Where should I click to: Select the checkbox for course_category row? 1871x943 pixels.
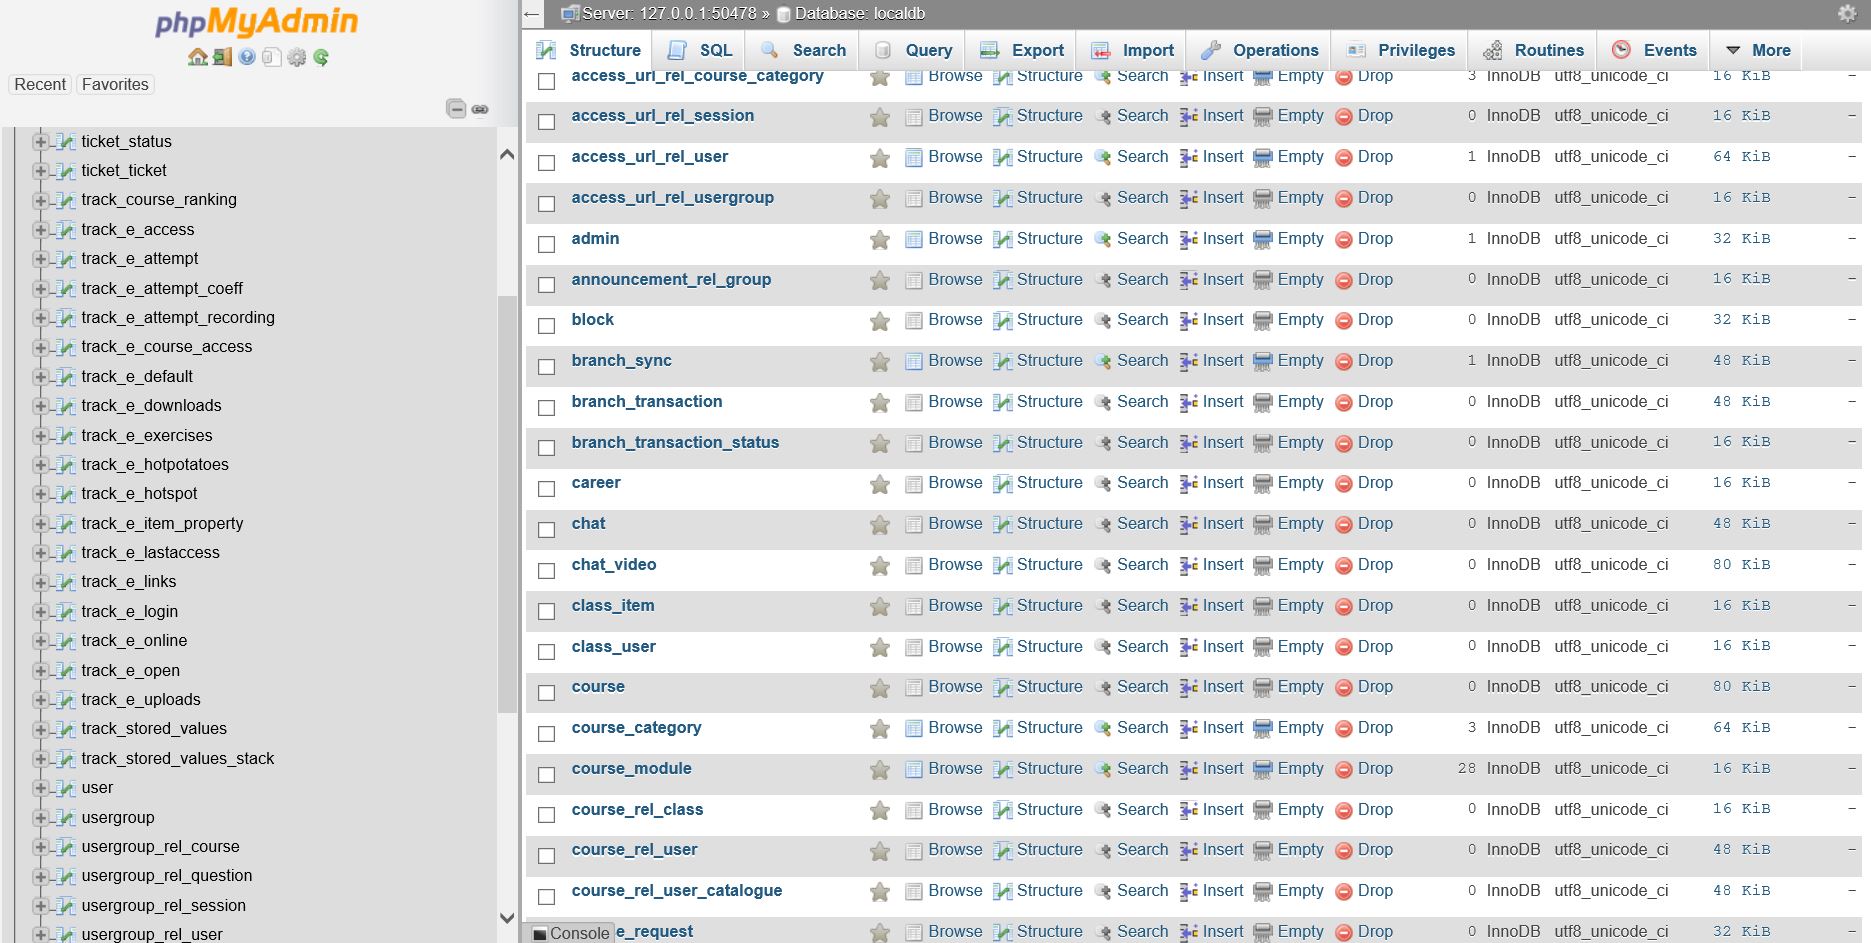tap(546, 732)
